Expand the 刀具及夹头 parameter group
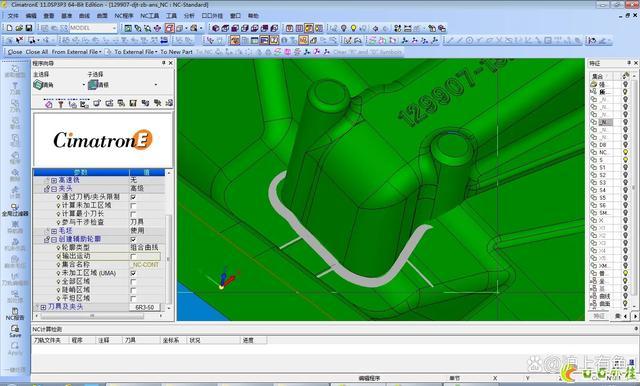Image resolution: width=640 pixels, height=386 pixels. point(43,307)
